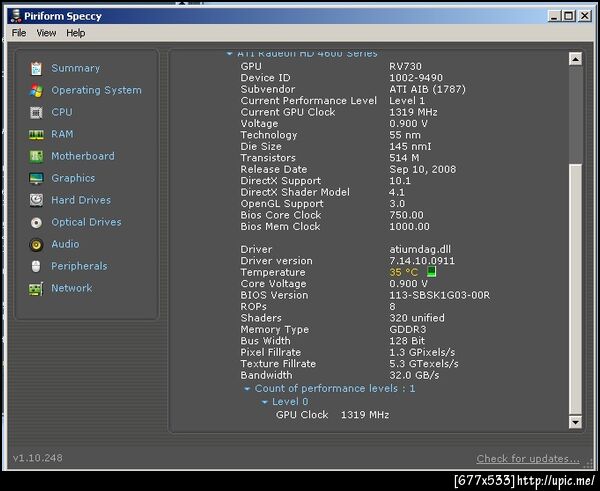Viewport: 600px width, 491px height.
Task: Click the Motherboard icon
Action: point(36,157)
